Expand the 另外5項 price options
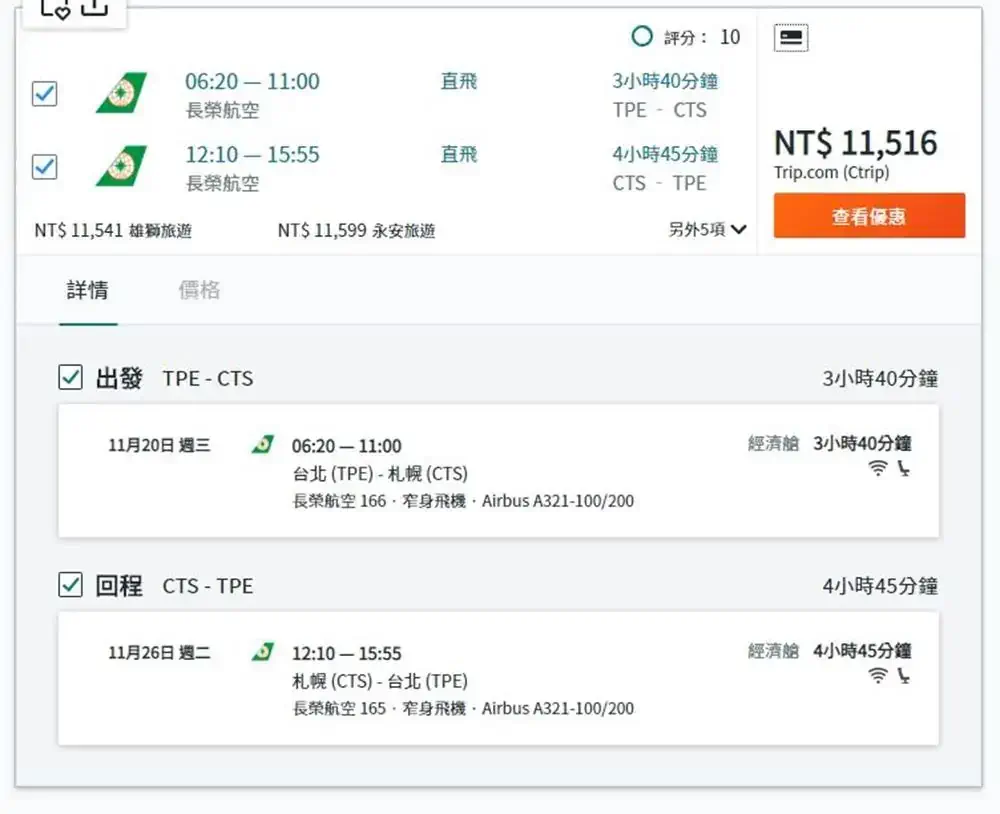The height and width of the screenshot is (814, 1000). click(x=707, y=230)
